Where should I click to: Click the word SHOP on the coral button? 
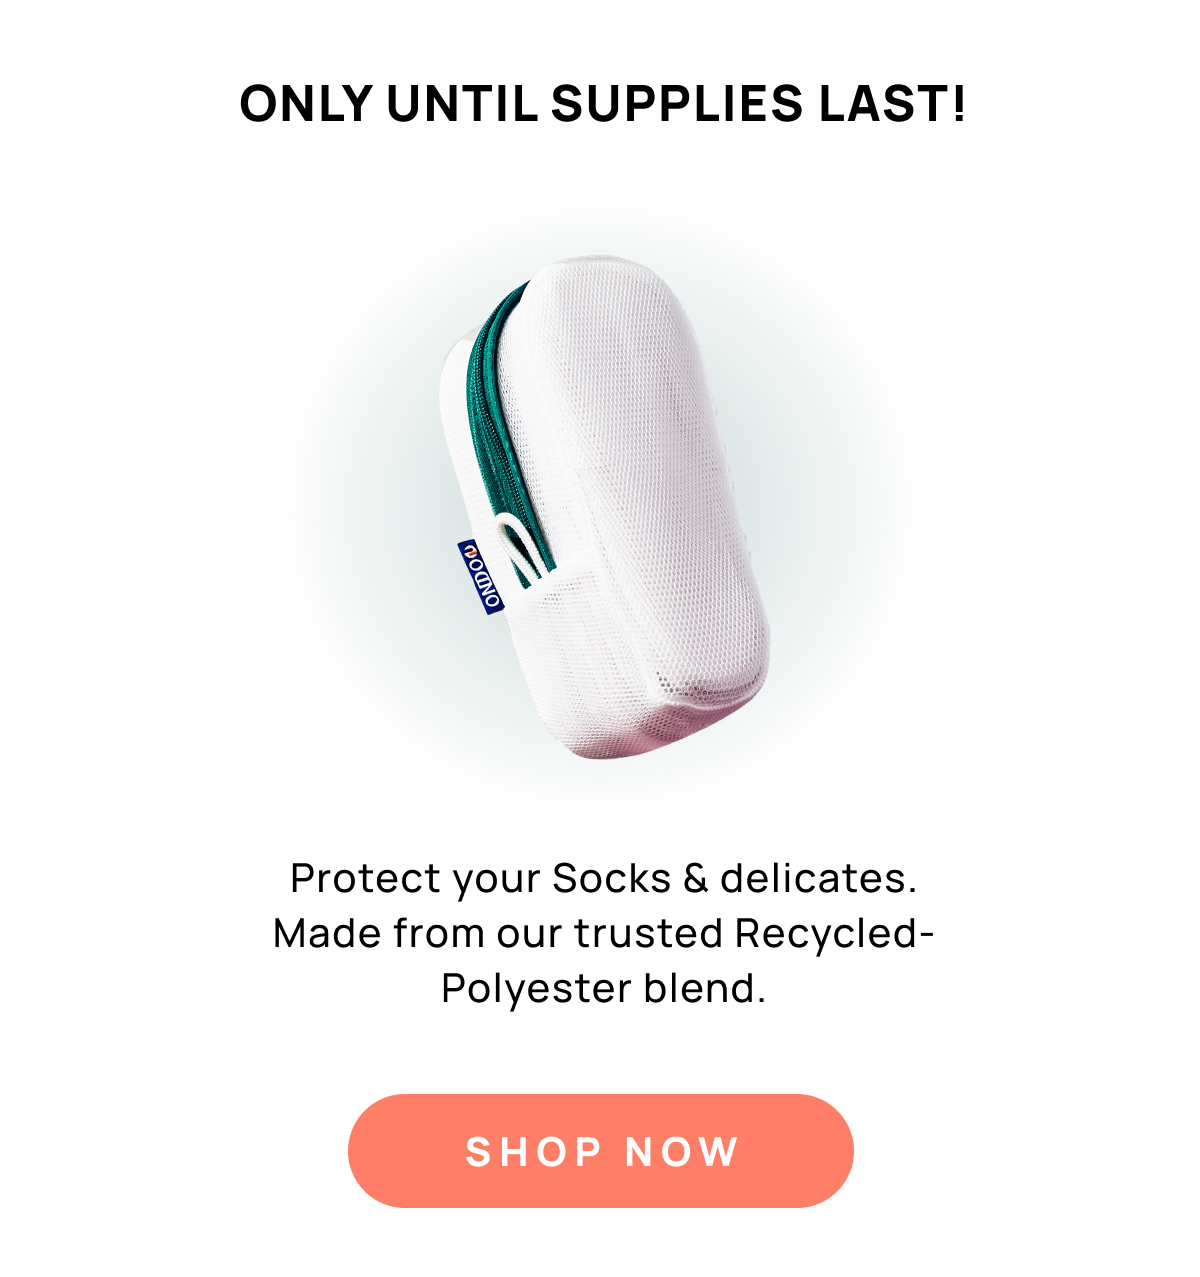coord(534,1152)
